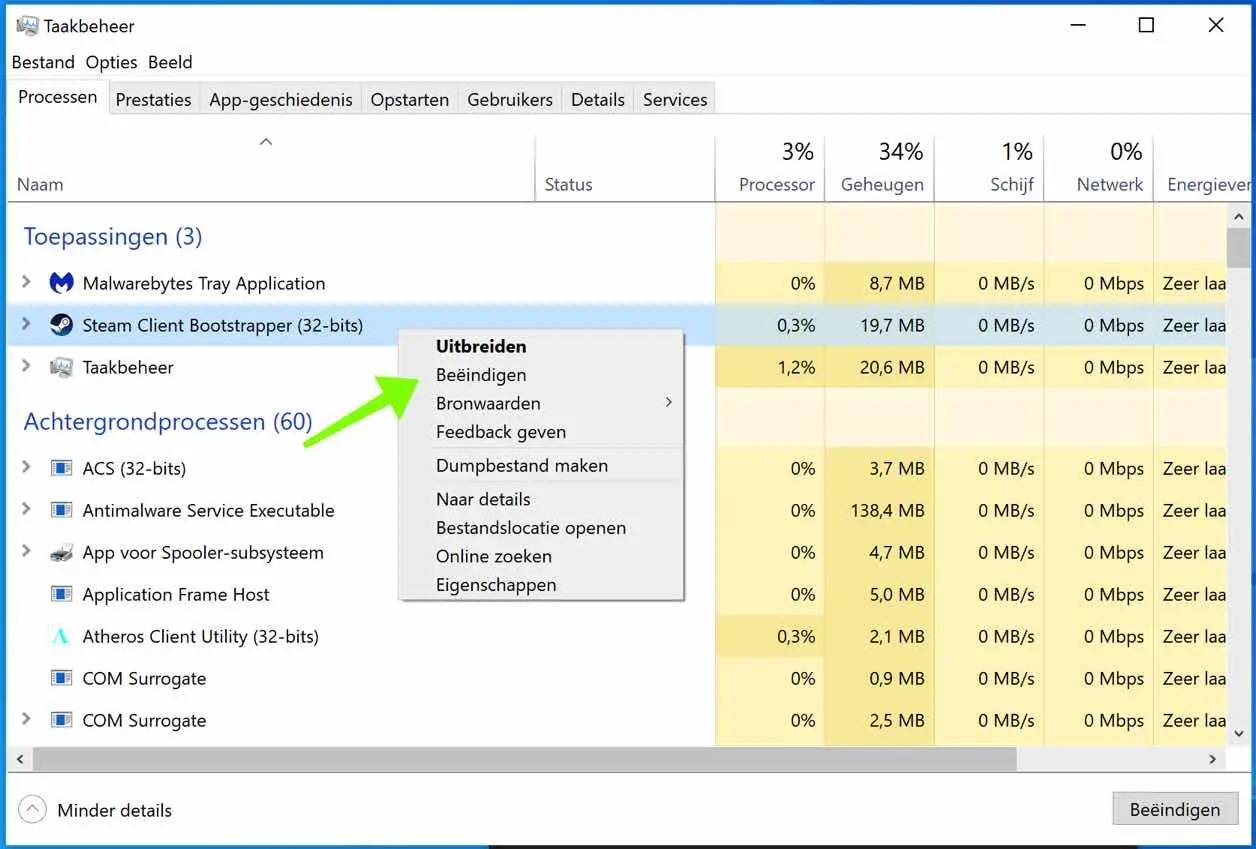The height and width of the screenshot is (849, 1256).
Task: Click the 8,7 MB memory value
Action: 897,283
